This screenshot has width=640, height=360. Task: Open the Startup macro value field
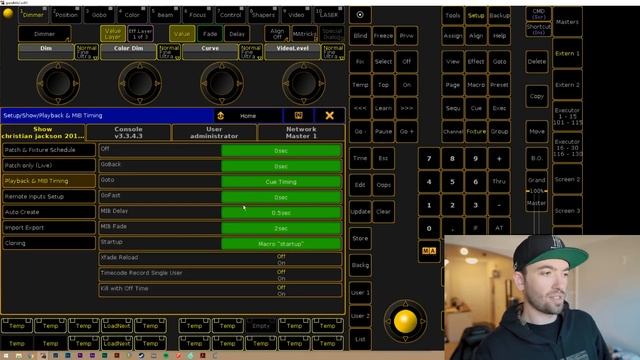[281, 244]
